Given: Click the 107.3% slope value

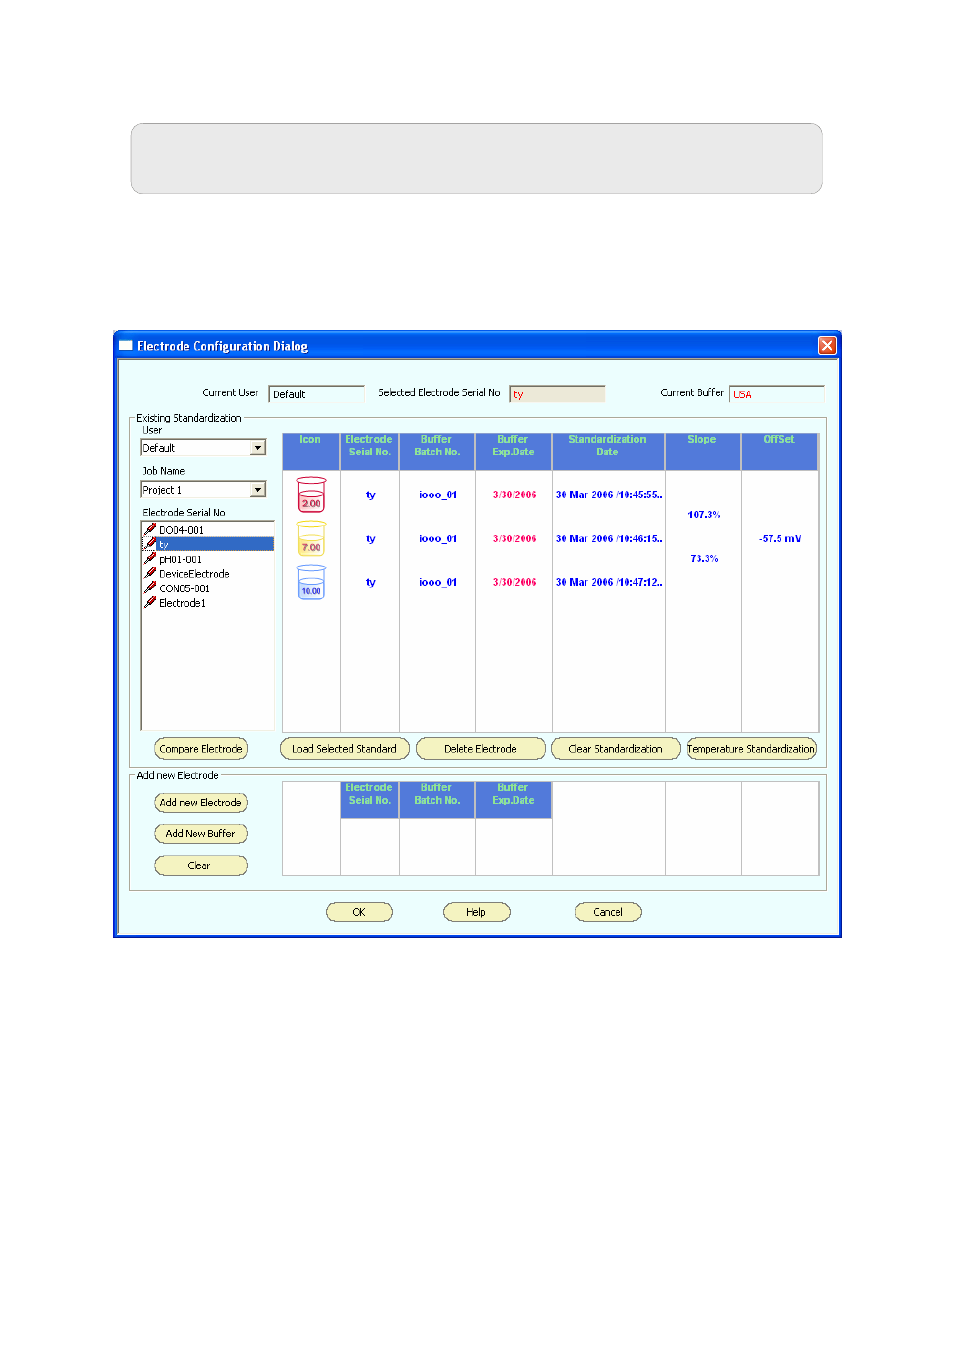Looking at the screenshot, I should (704, 515).
